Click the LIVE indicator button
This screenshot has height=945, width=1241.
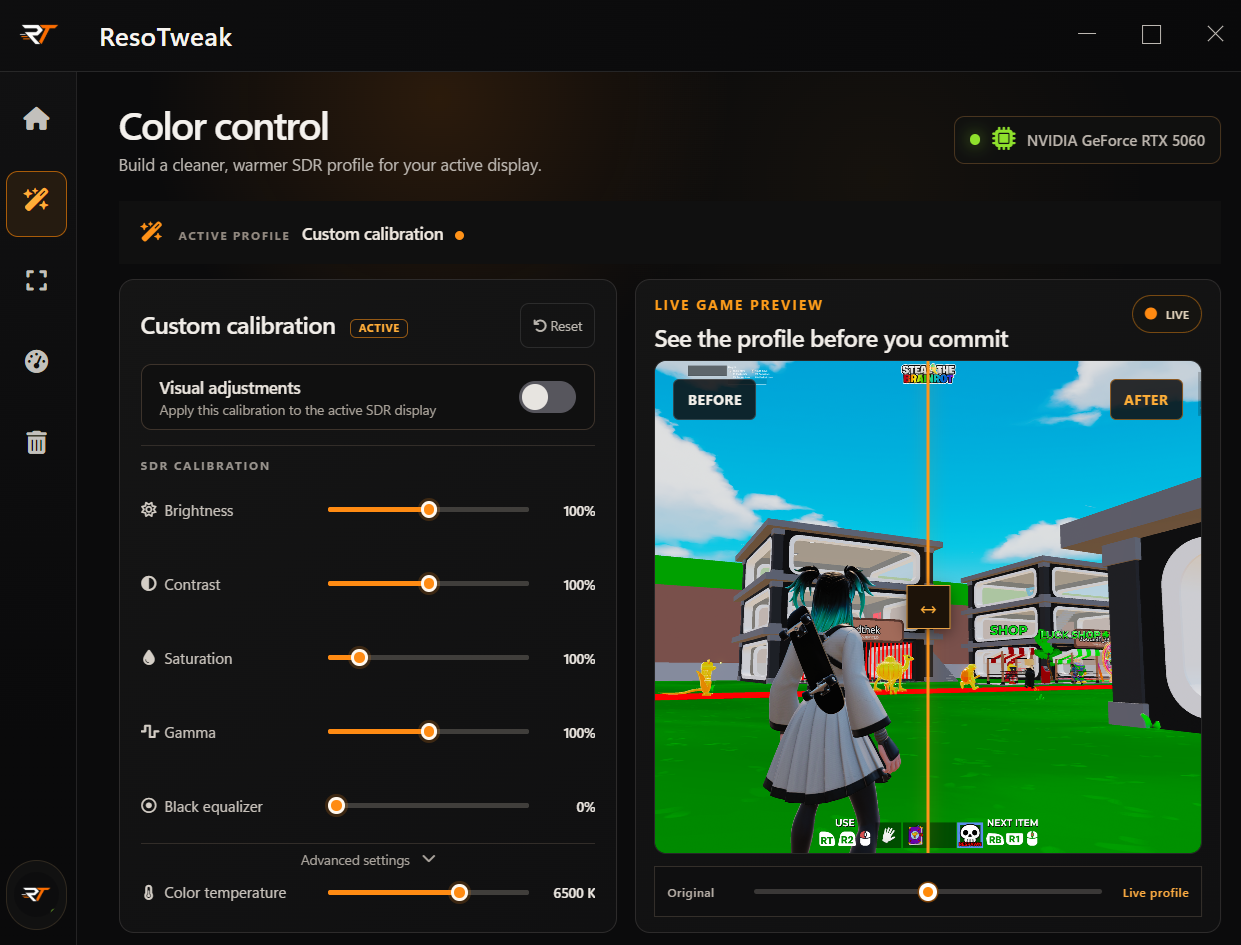coord(1167,314)
